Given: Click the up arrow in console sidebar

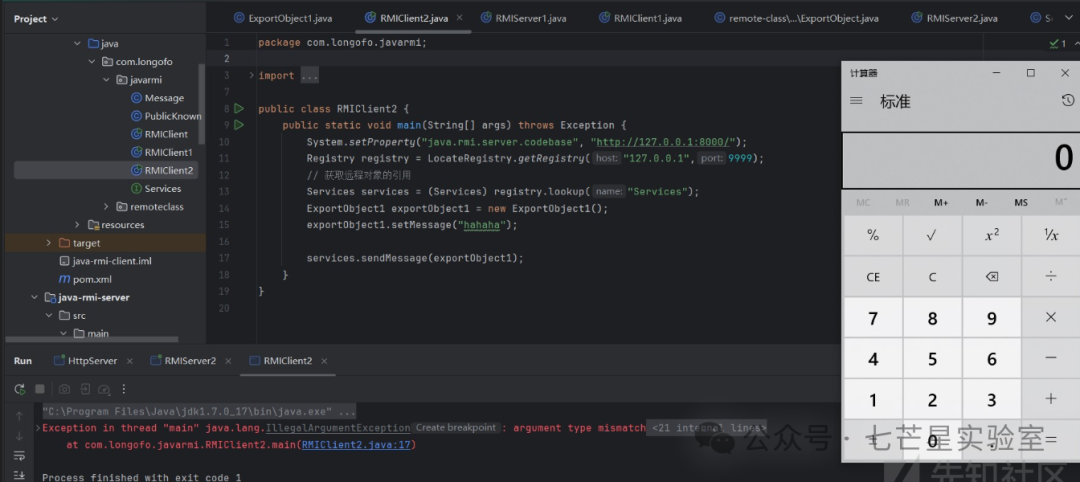Looking at the screenshot, I should click(19, 416).
